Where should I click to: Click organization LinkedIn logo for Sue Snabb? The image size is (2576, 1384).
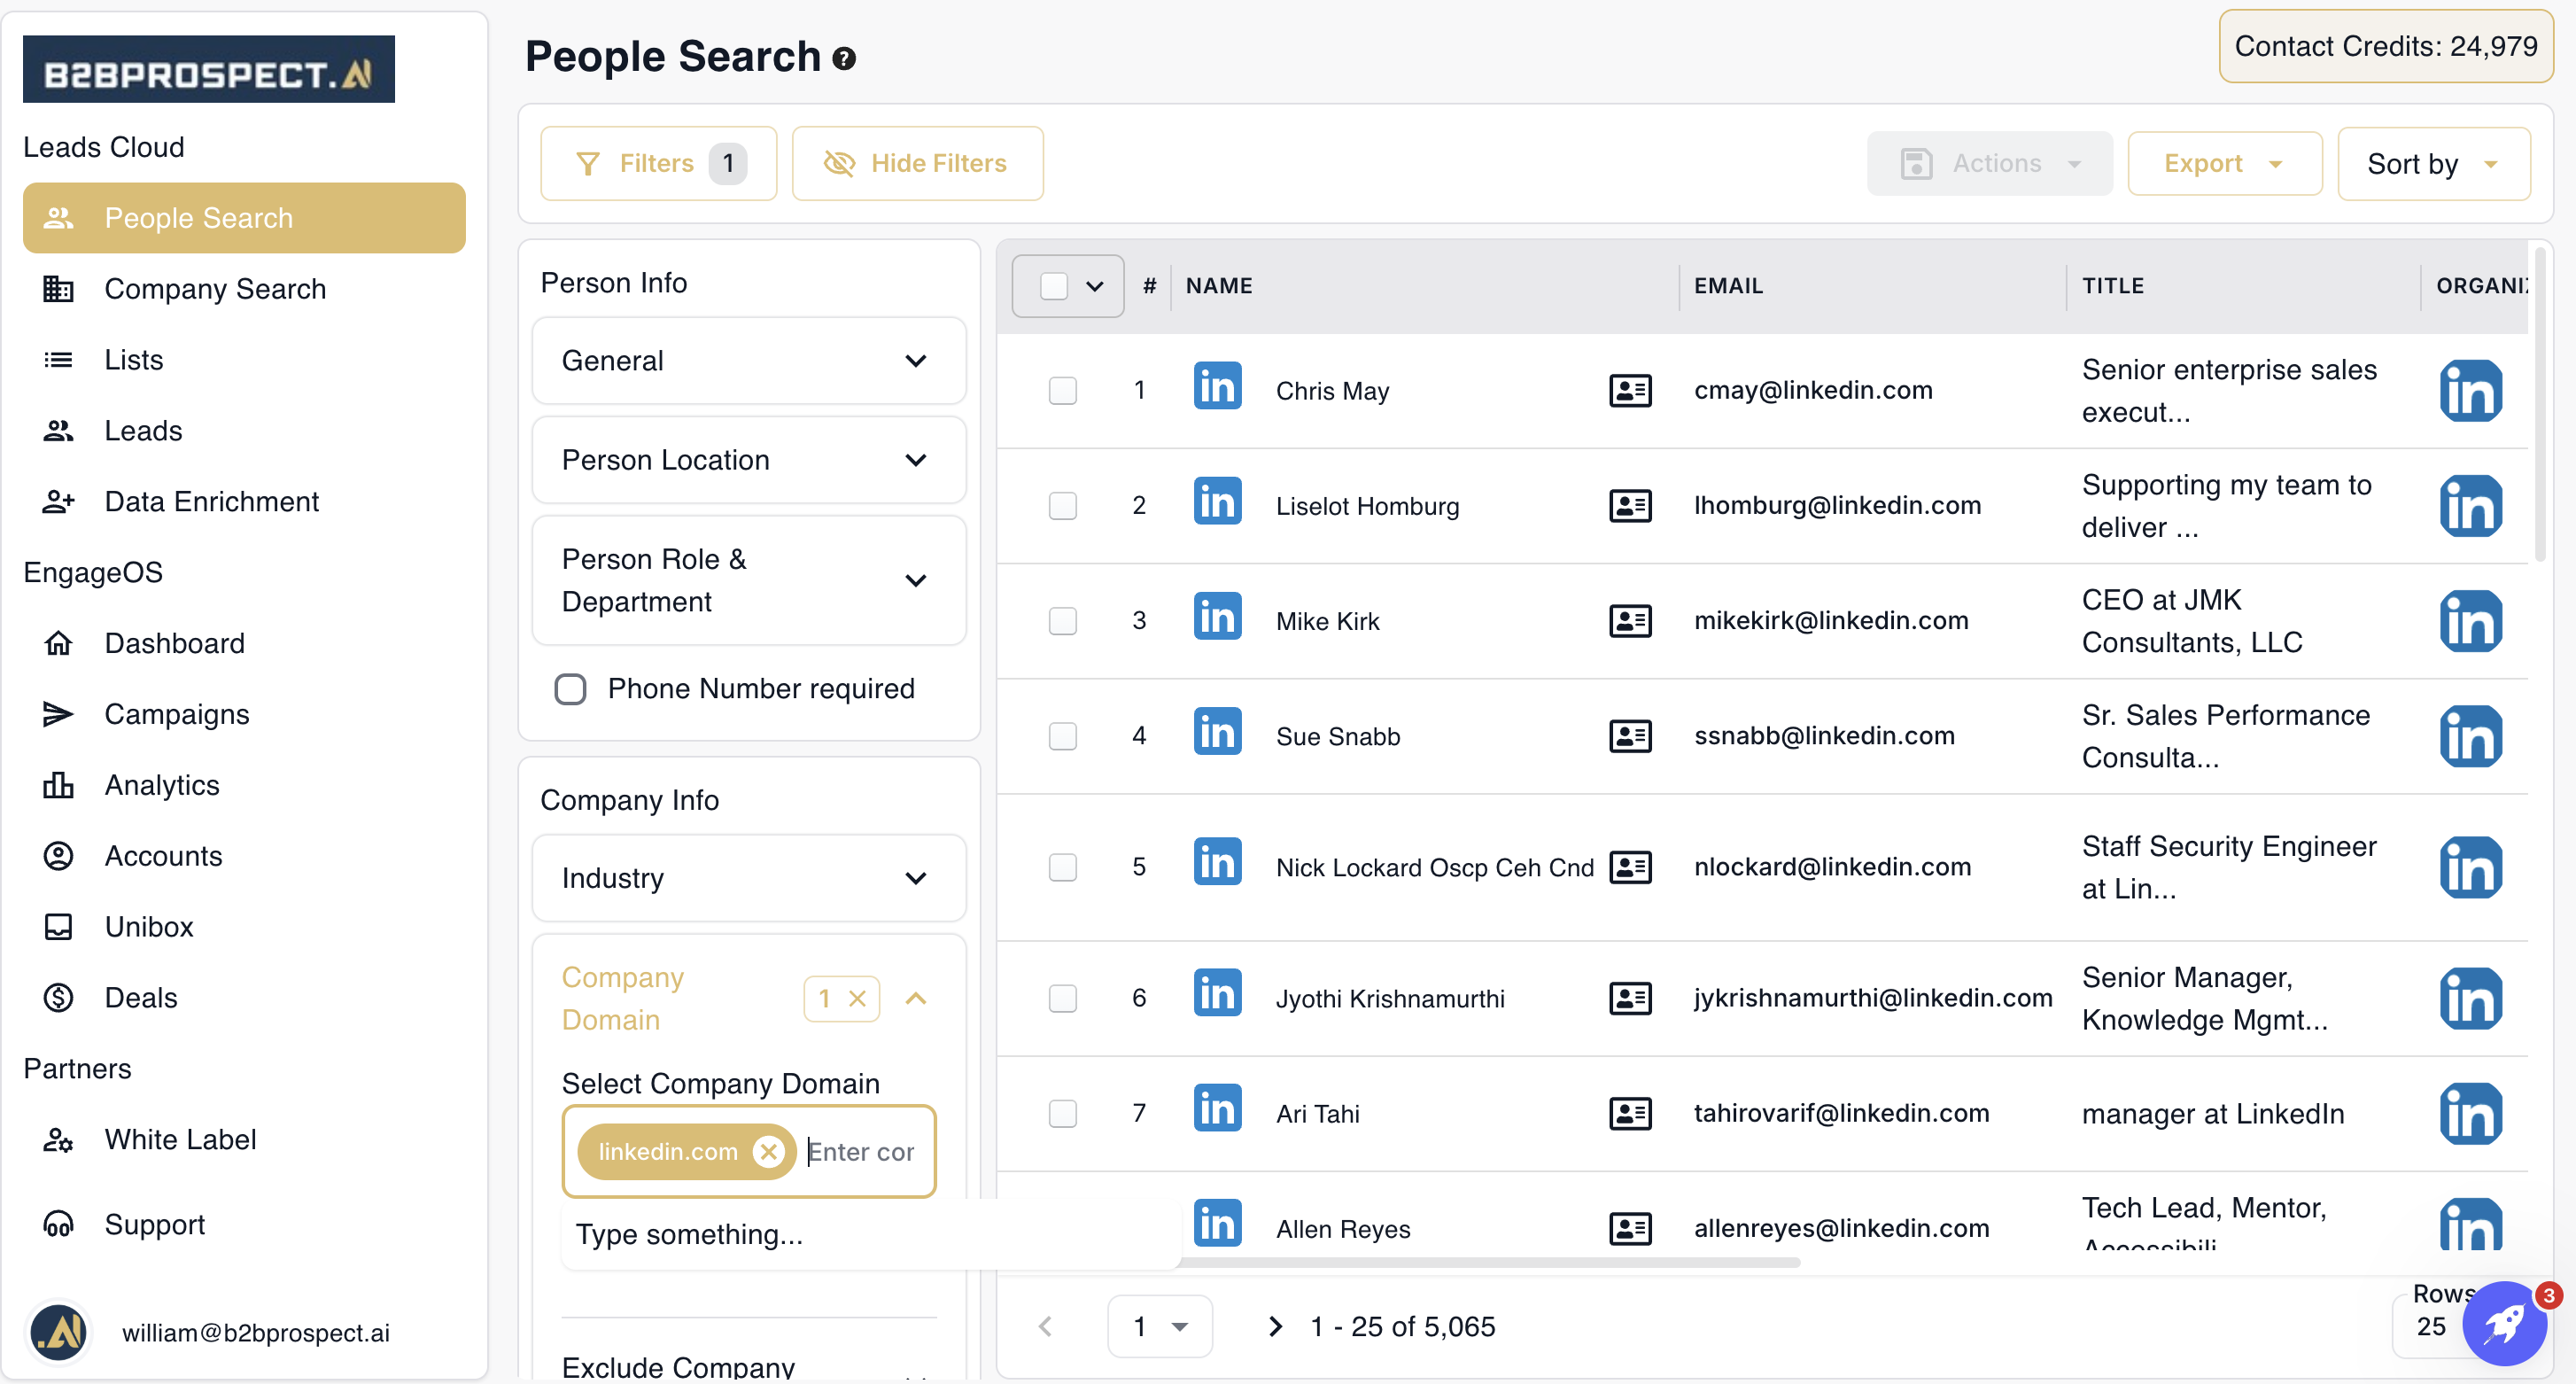coord(2469,736)
